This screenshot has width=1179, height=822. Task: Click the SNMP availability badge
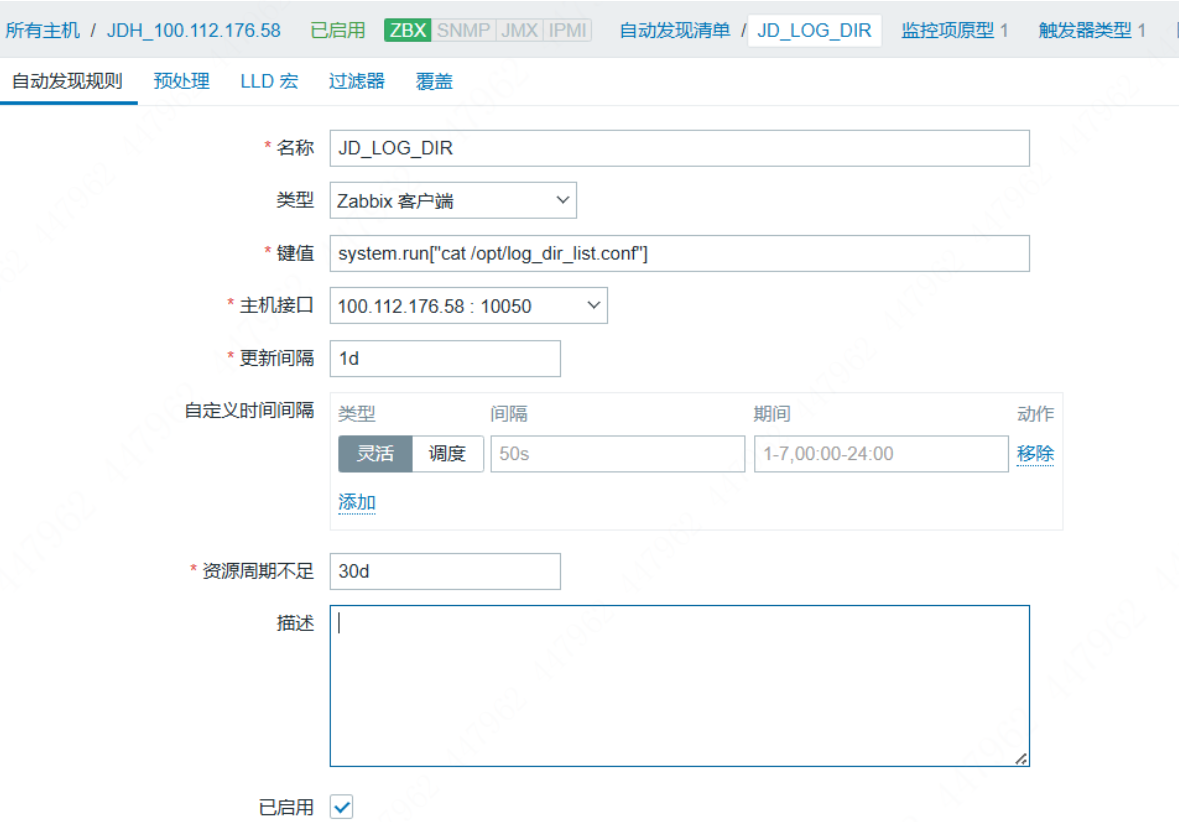coord(464,30)
